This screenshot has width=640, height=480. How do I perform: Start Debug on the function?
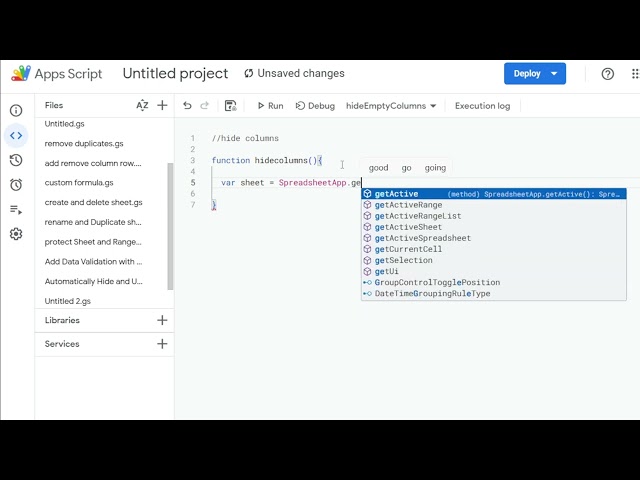(x=315, y=106)
